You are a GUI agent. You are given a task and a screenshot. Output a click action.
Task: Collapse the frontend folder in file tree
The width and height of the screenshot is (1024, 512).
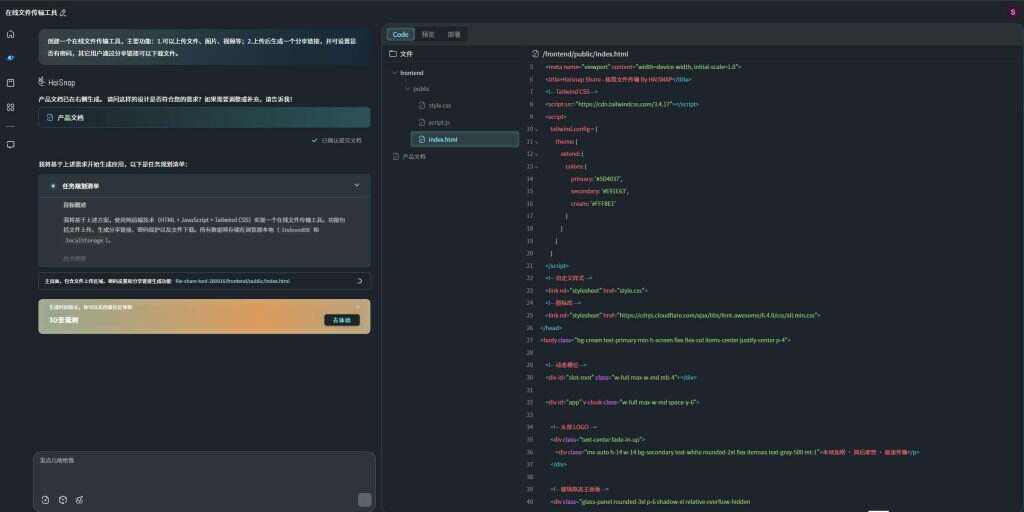[395, 73]
